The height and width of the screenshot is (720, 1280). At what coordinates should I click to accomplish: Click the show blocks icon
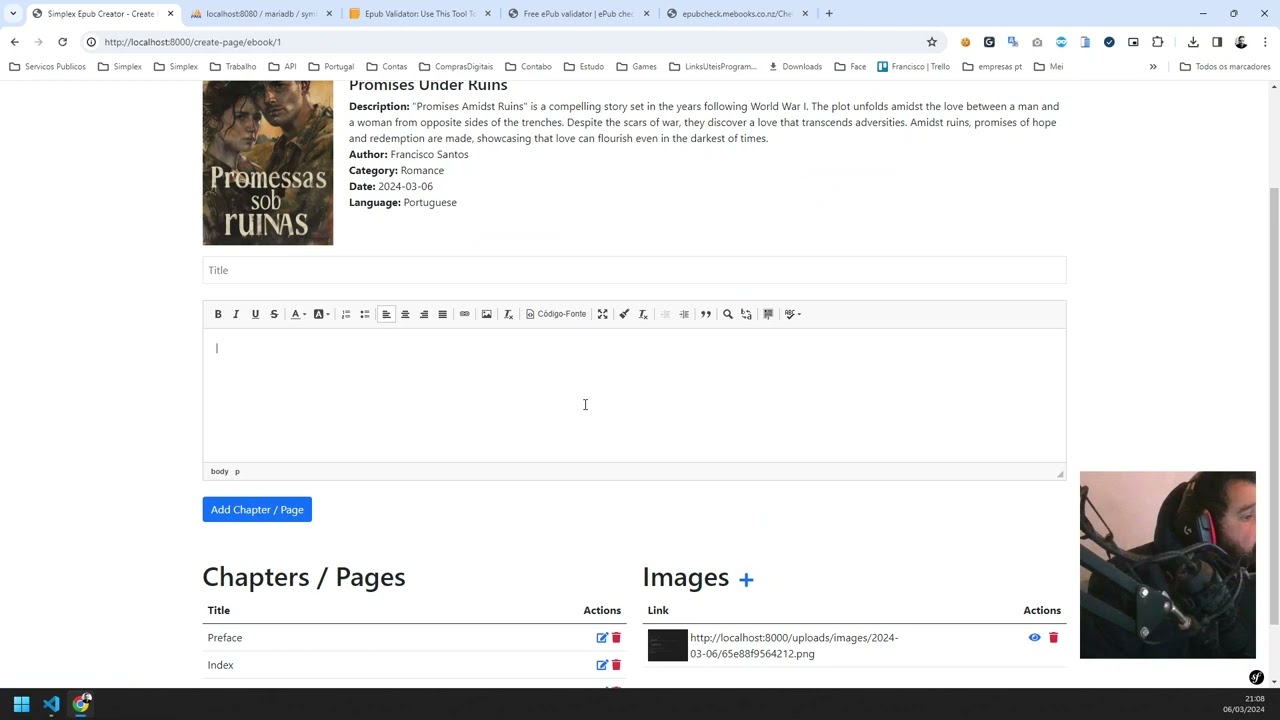pos(768,314)
